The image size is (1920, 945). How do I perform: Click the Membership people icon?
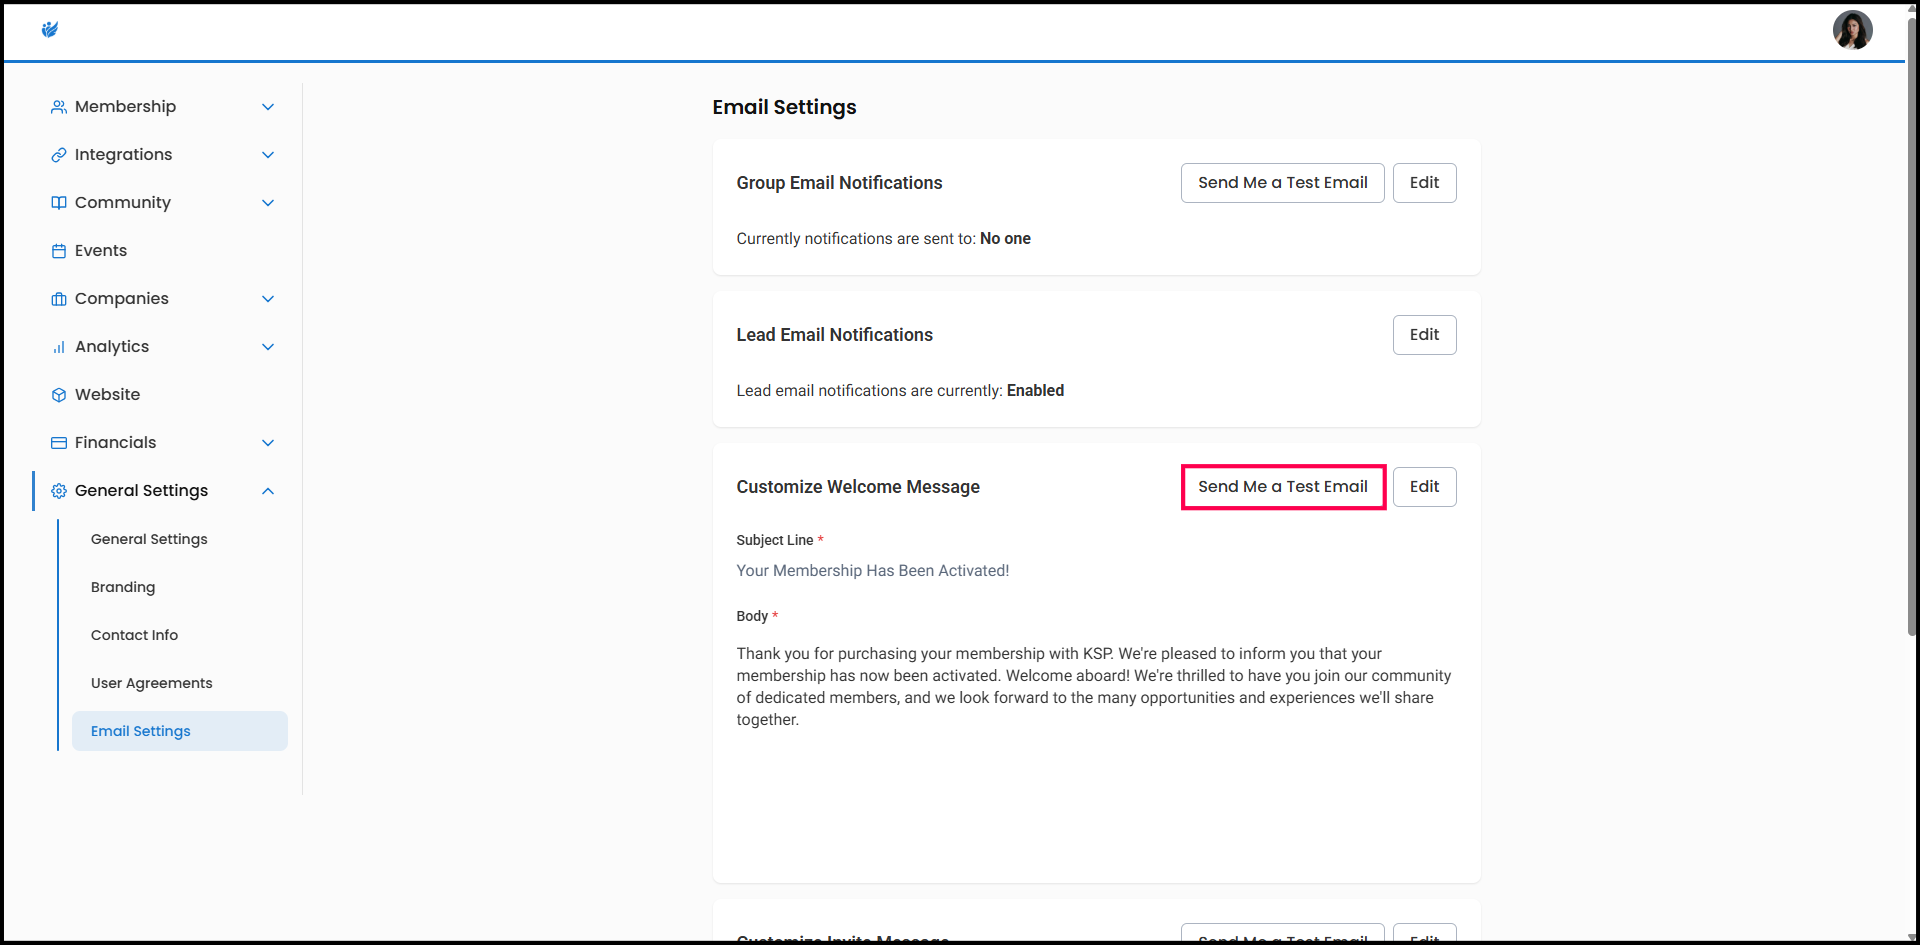pyautogui.click(x=59, y=107)
